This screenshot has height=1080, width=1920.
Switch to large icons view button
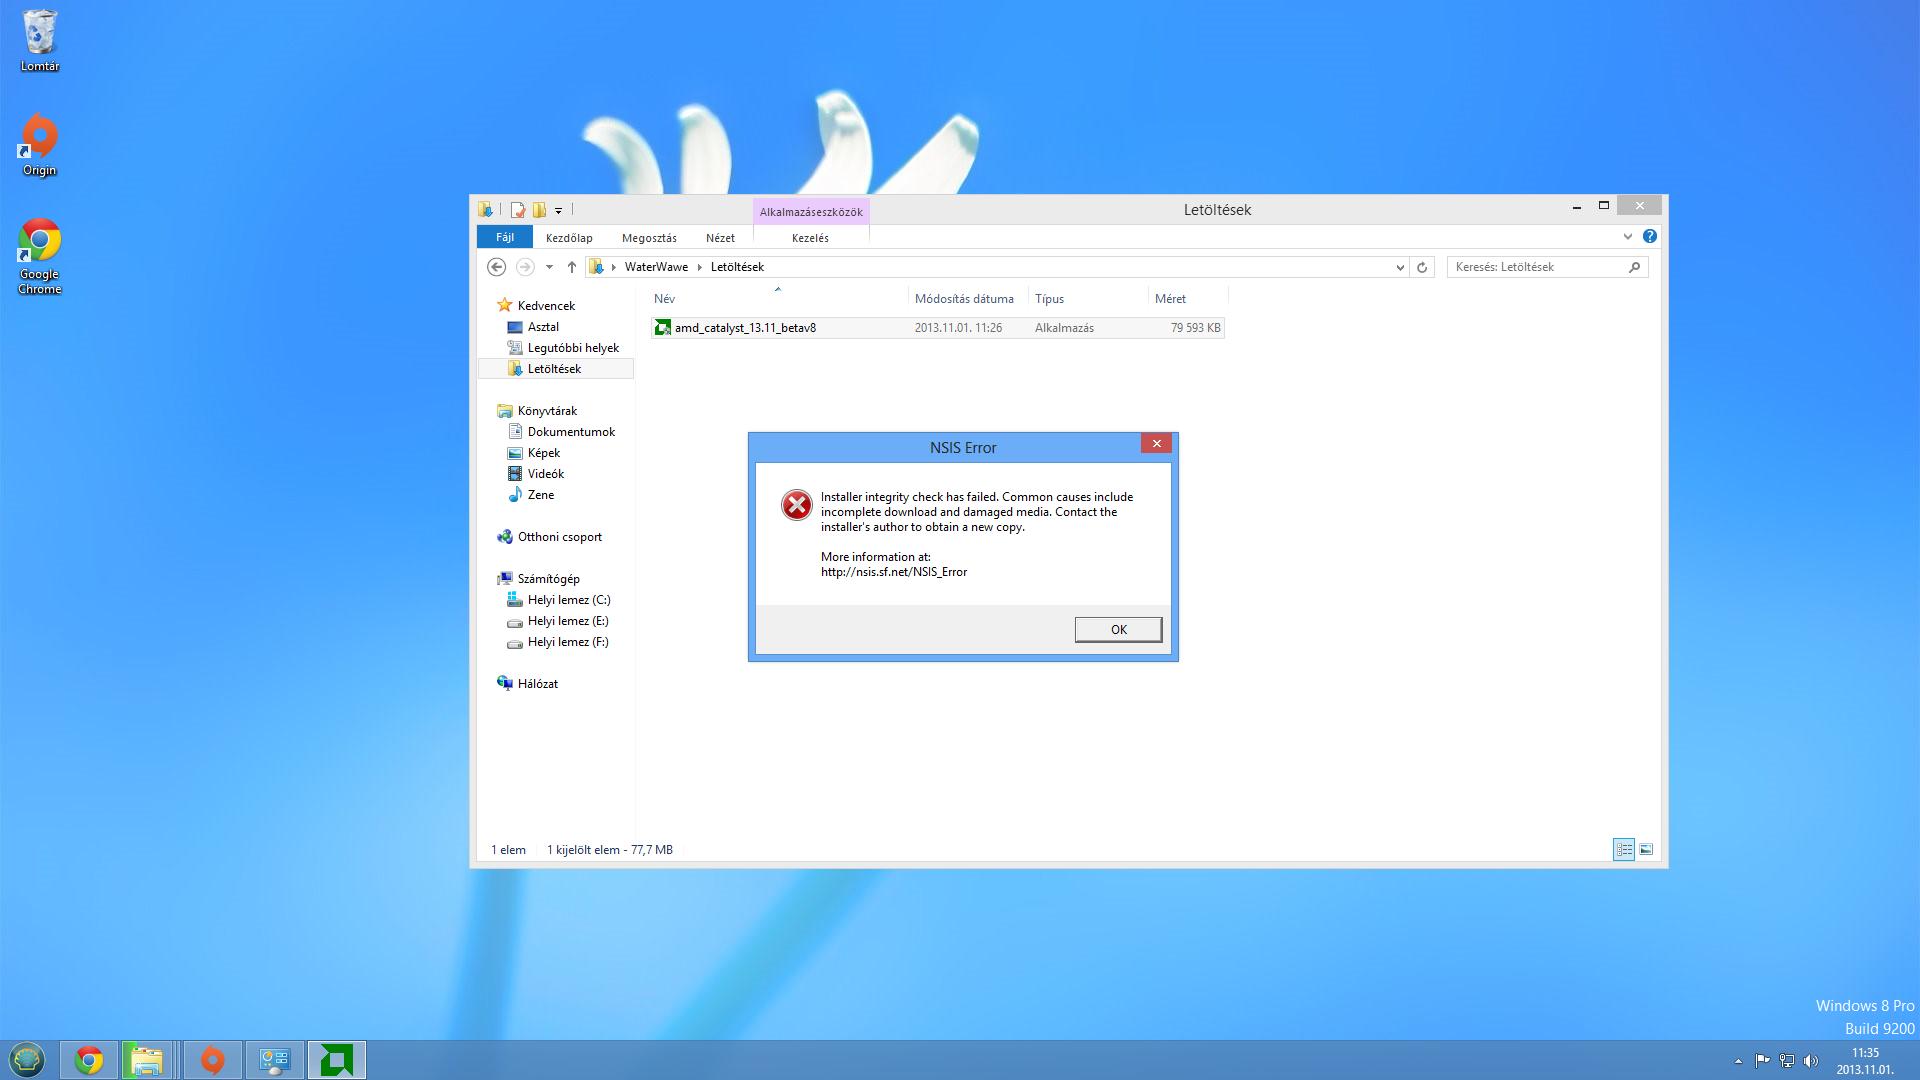click(x=1646, y=850)
